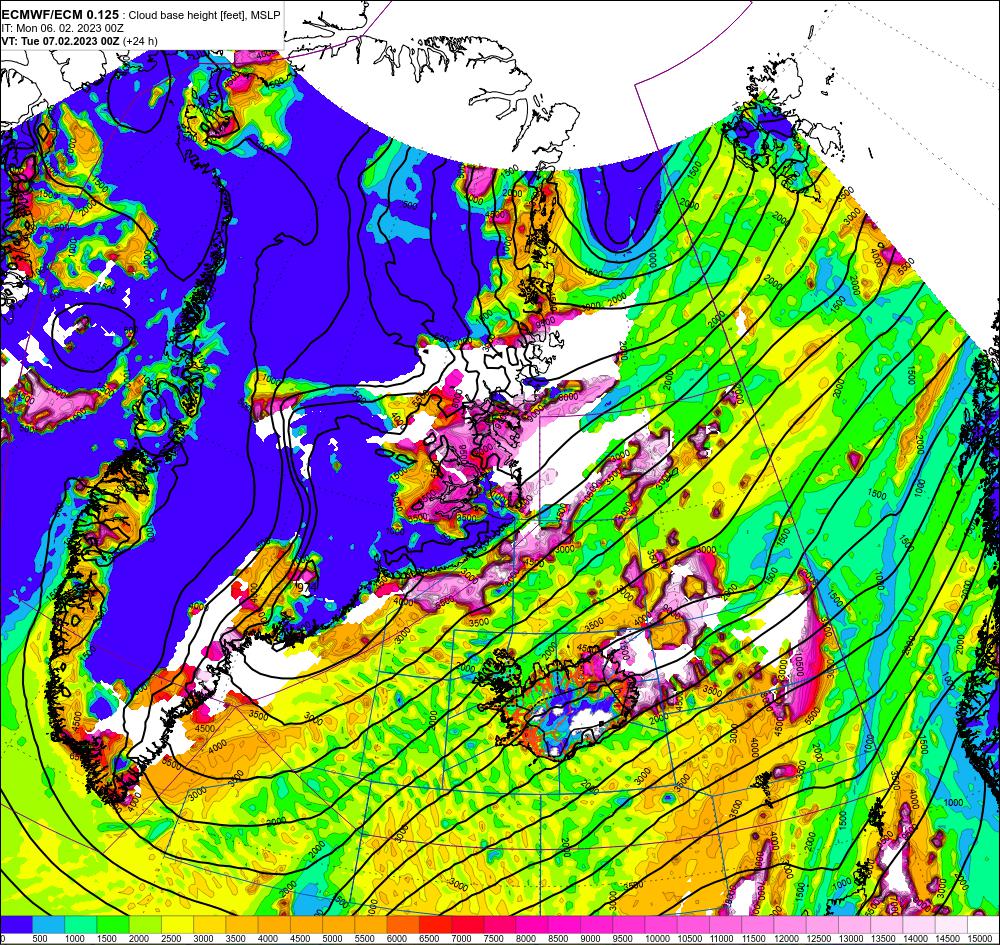Click the '4500' label on the color scale
This screenshot has height=945, width=1000.
click(x=298, y=938)
